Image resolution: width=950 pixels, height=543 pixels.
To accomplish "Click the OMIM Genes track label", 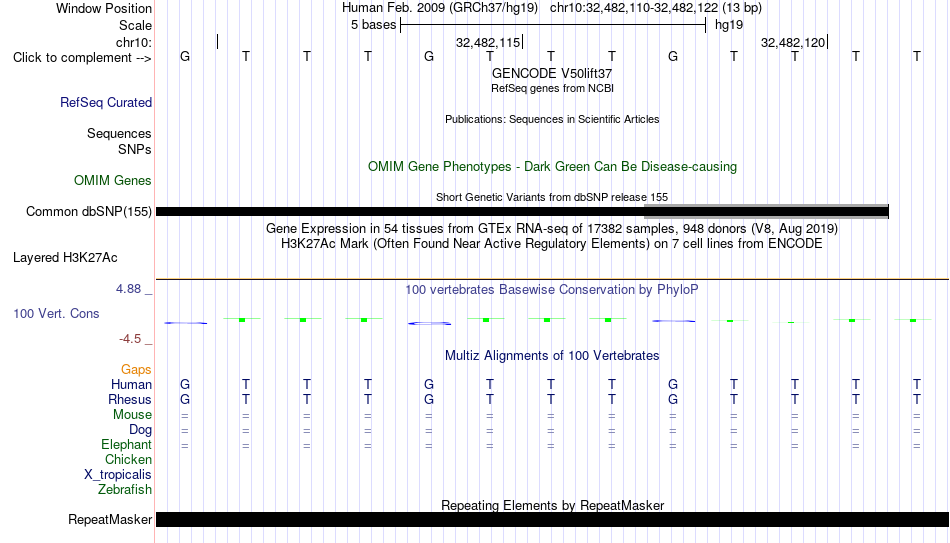I will (x=113, y=181).
